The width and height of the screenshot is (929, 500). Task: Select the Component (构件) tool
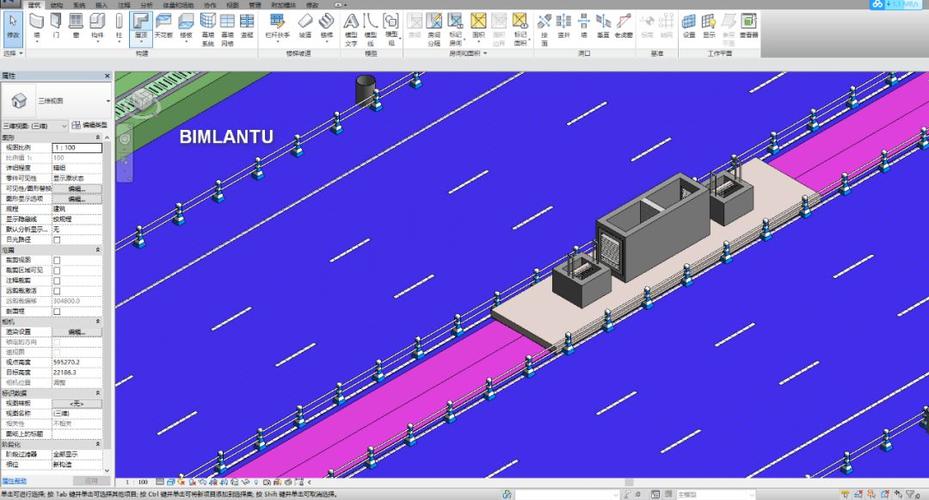coord(97,26)
